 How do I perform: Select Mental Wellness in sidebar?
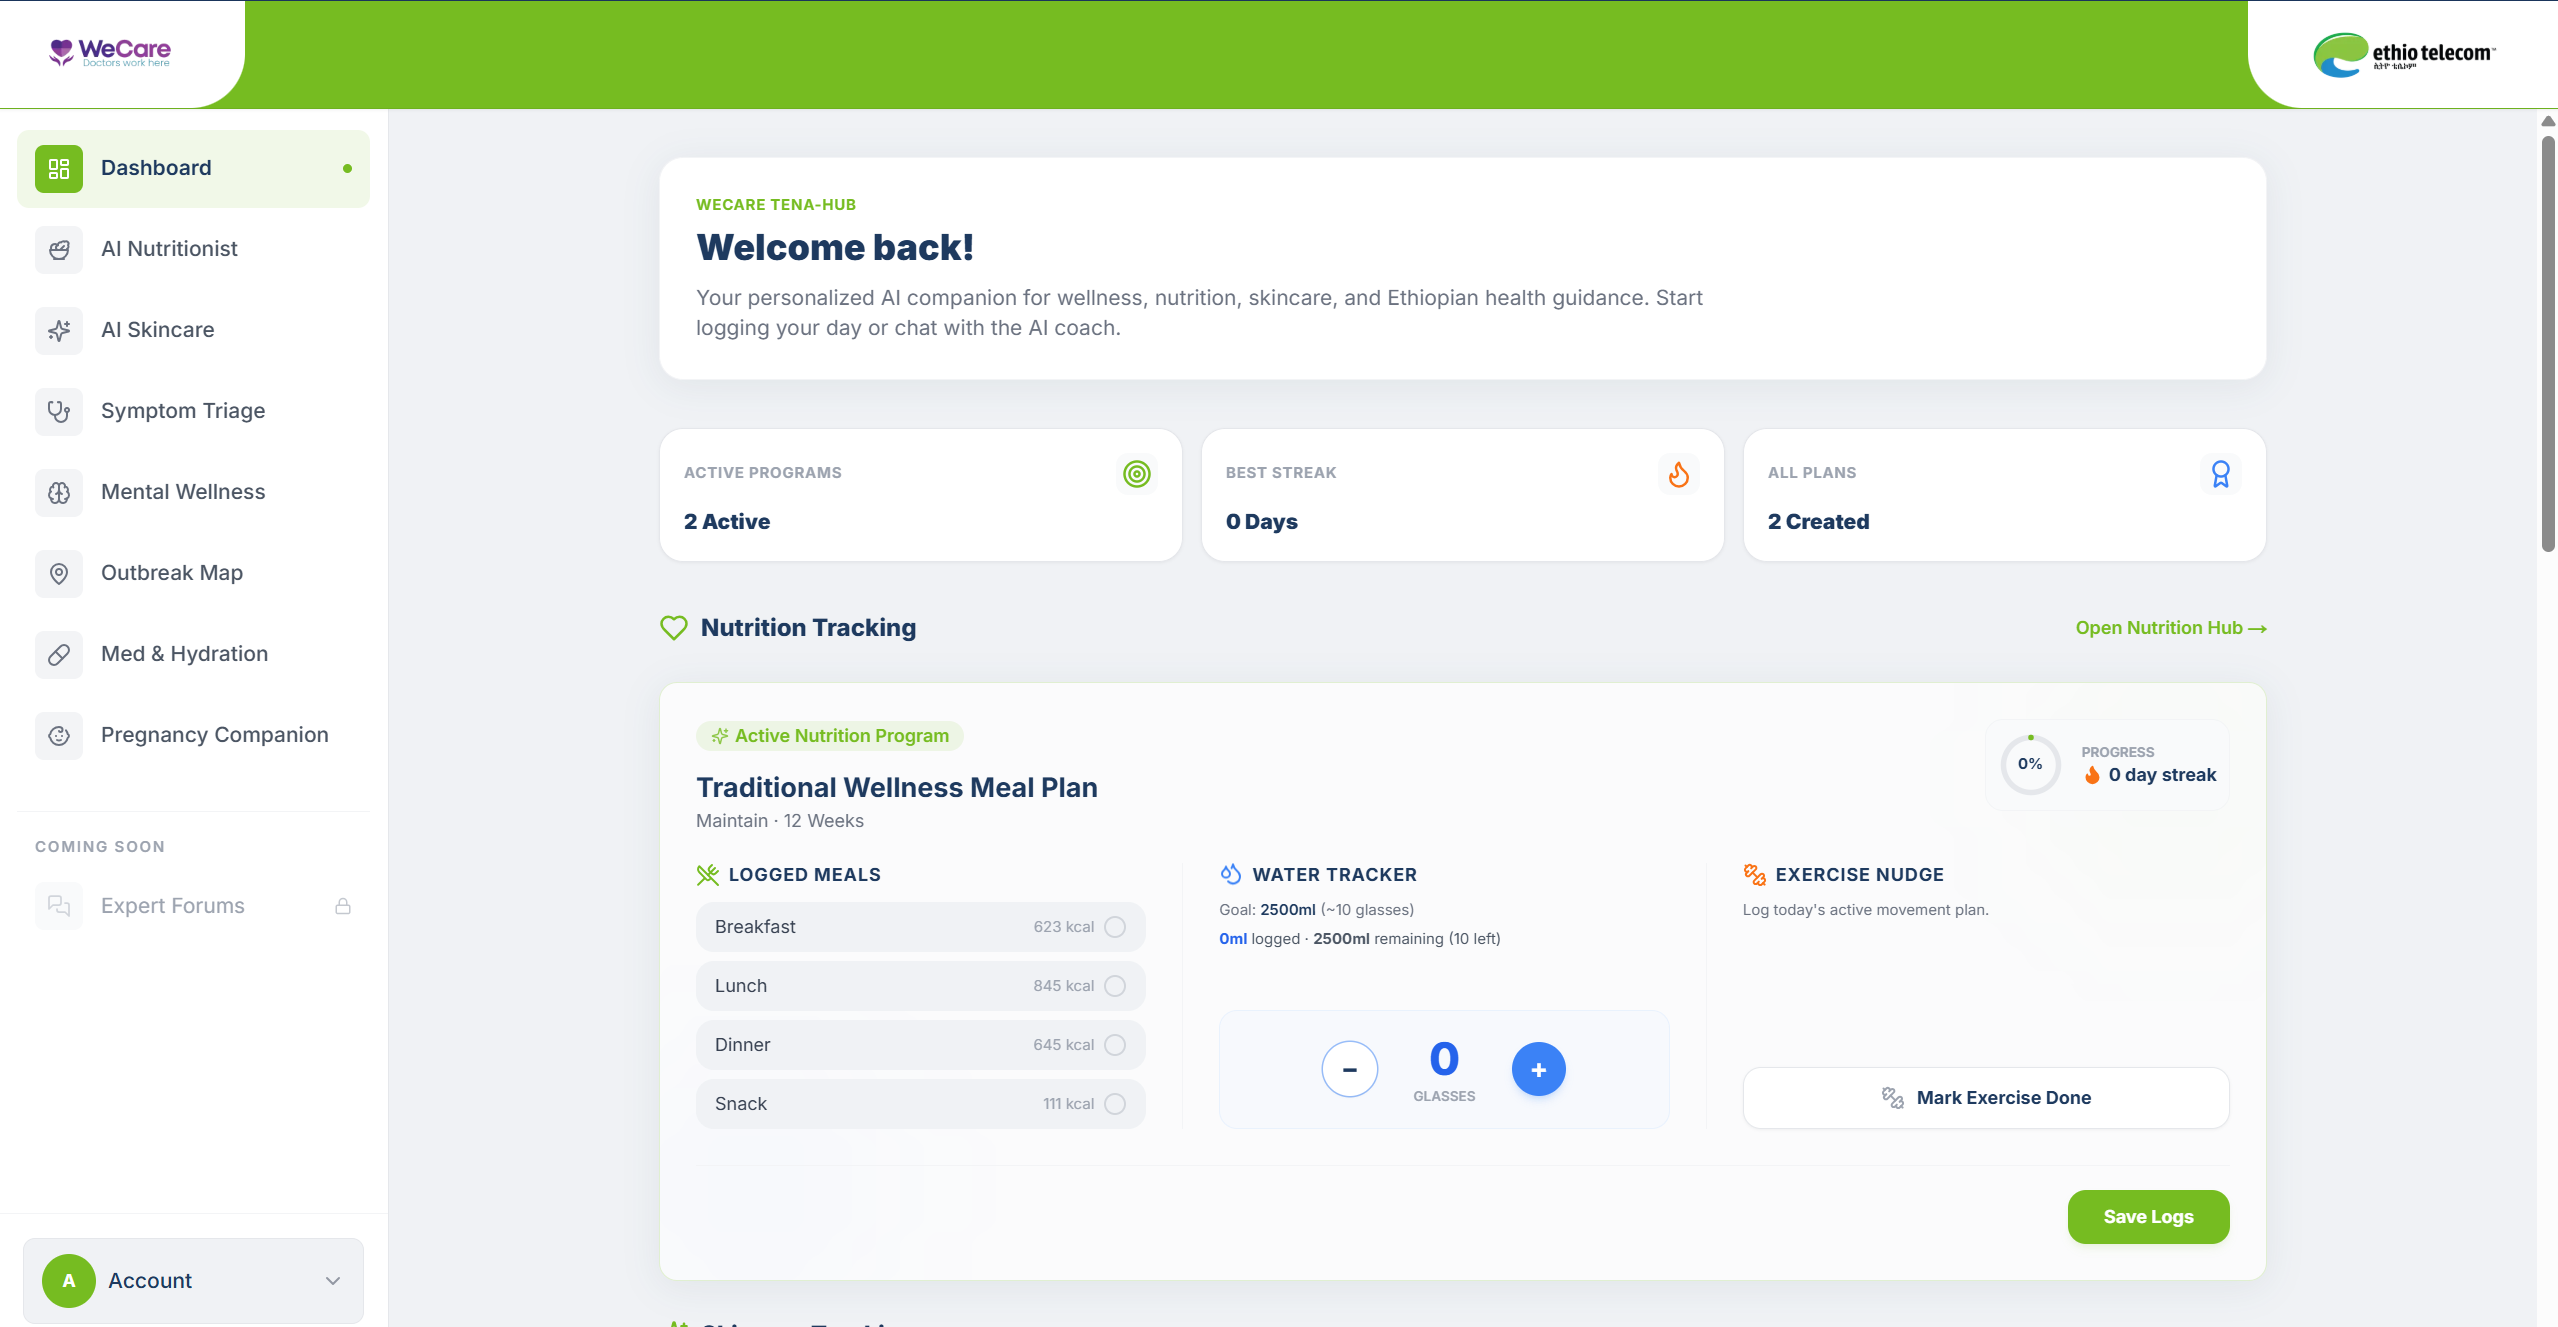[x=193, y=492]
